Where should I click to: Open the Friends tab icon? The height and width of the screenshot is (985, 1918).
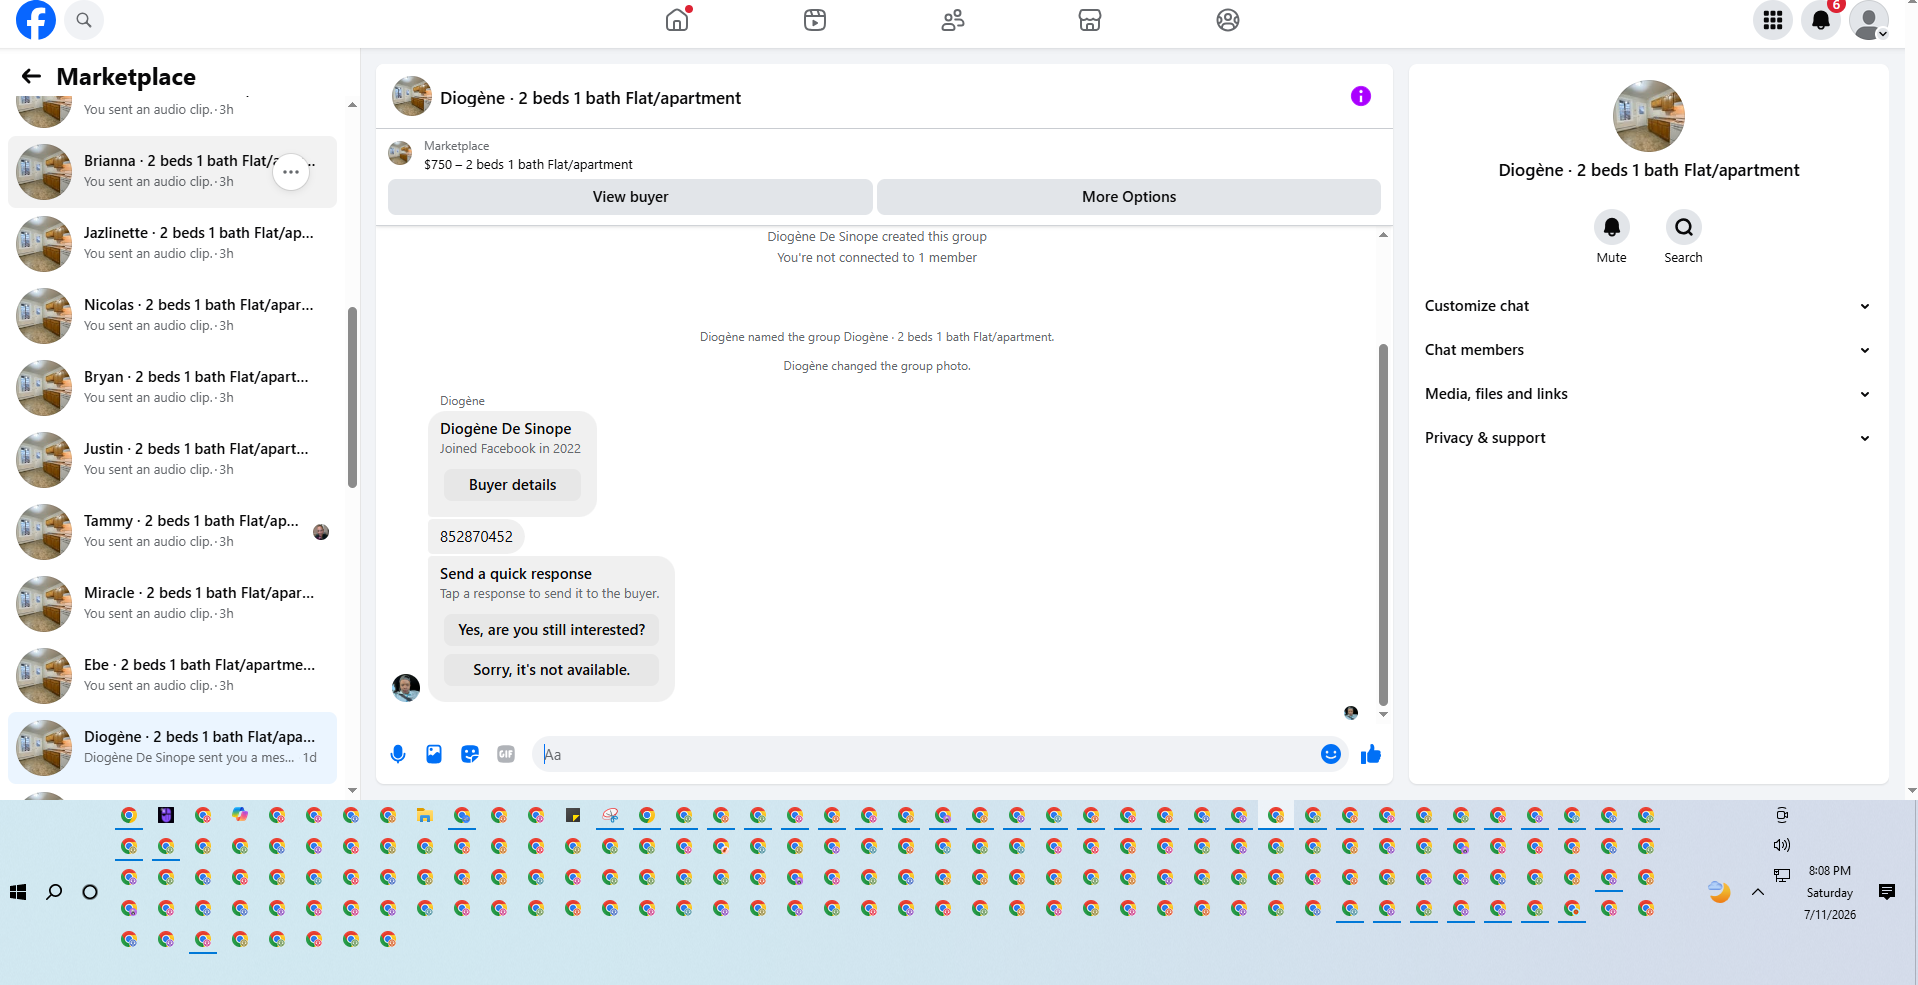click(953, 20)
